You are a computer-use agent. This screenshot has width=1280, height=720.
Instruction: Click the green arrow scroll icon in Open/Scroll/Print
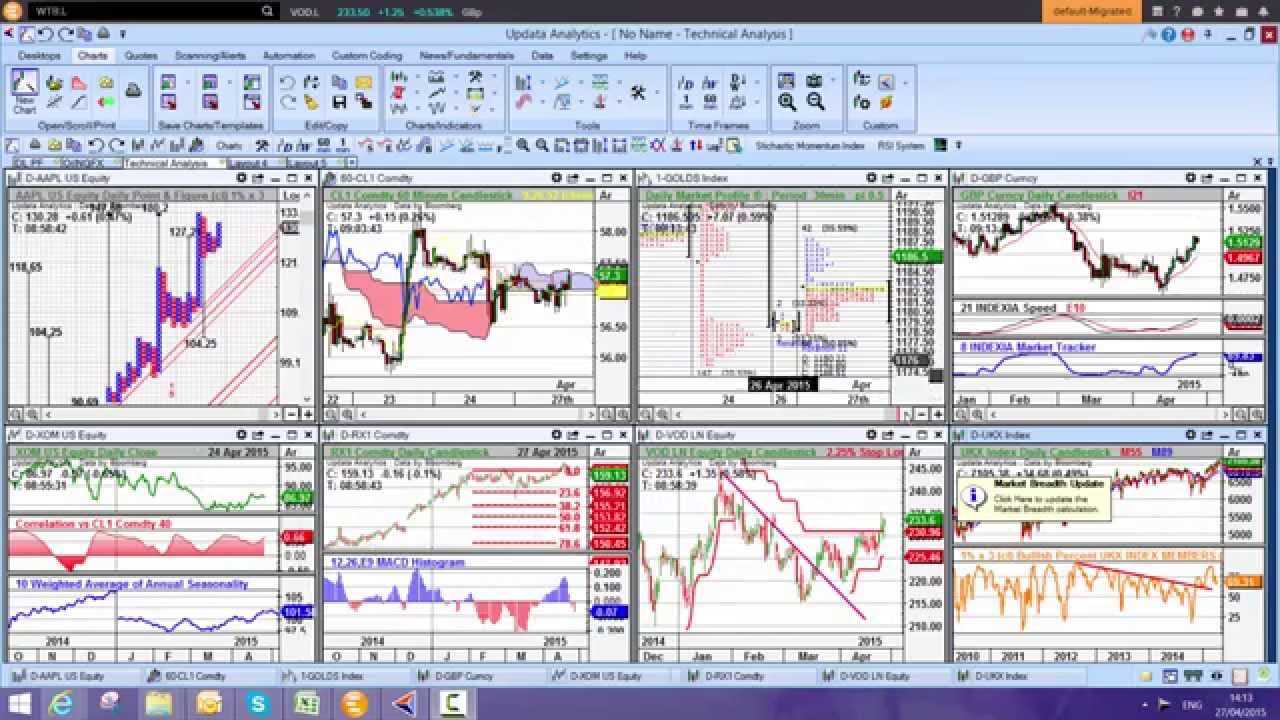(107, 102)
